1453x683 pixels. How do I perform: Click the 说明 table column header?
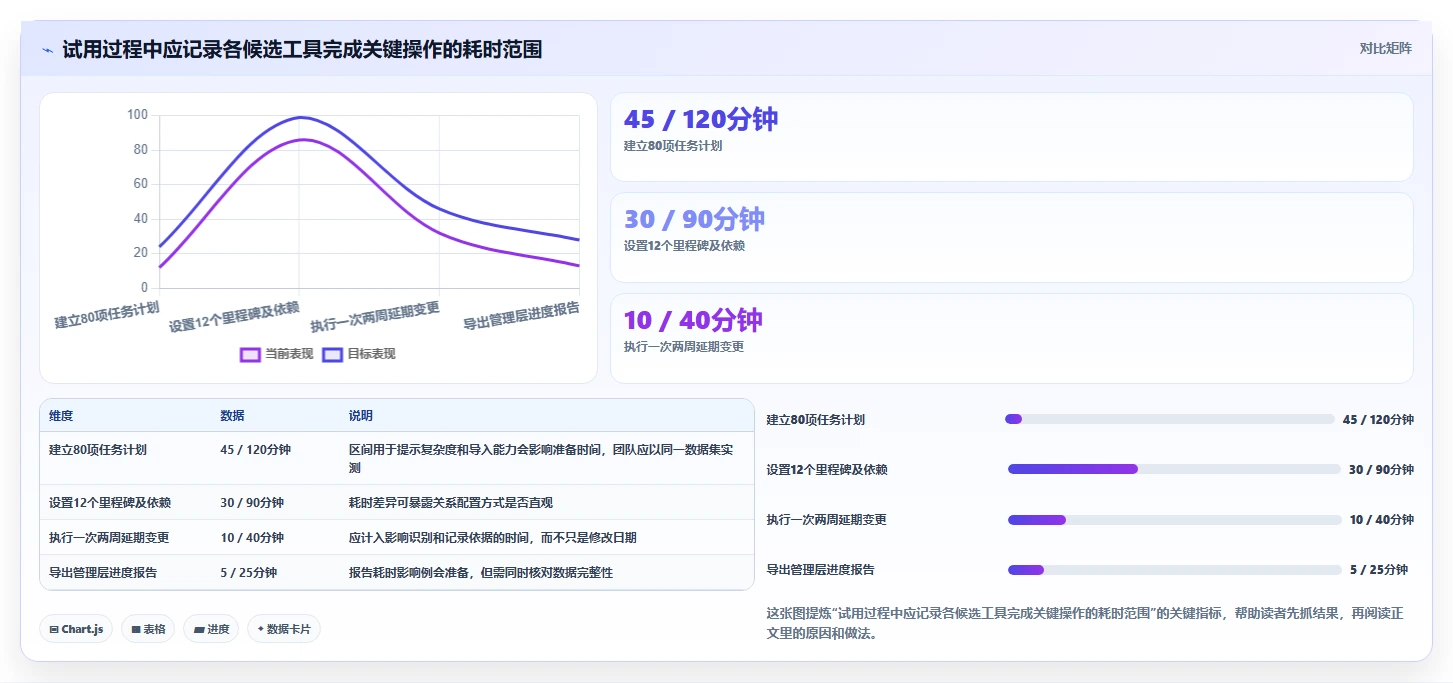pos(360,416)
